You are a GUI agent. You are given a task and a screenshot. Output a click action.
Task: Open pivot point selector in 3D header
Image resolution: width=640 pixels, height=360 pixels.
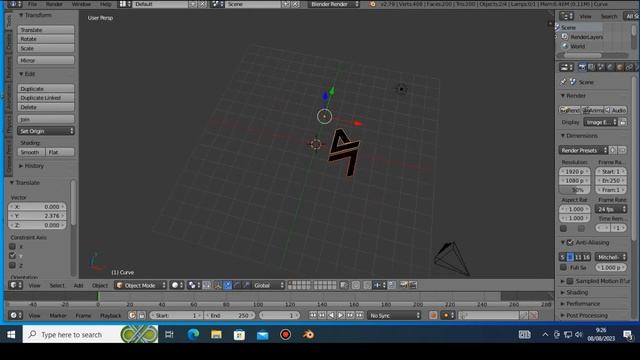tap(193, 285)
